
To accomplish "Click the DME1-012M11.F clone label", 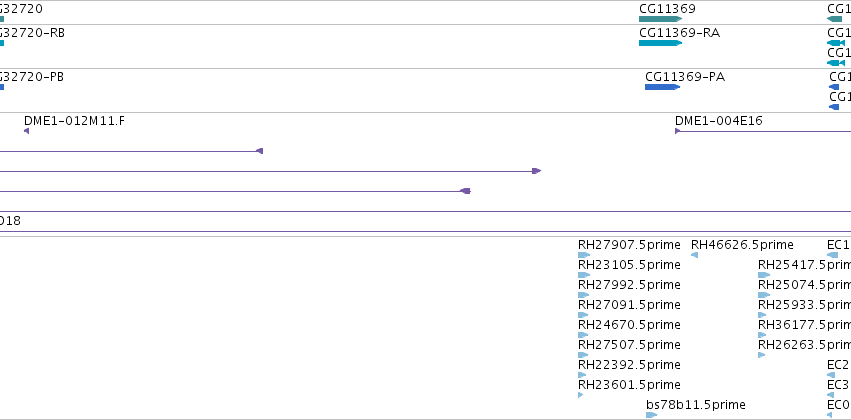I will 74,120.
